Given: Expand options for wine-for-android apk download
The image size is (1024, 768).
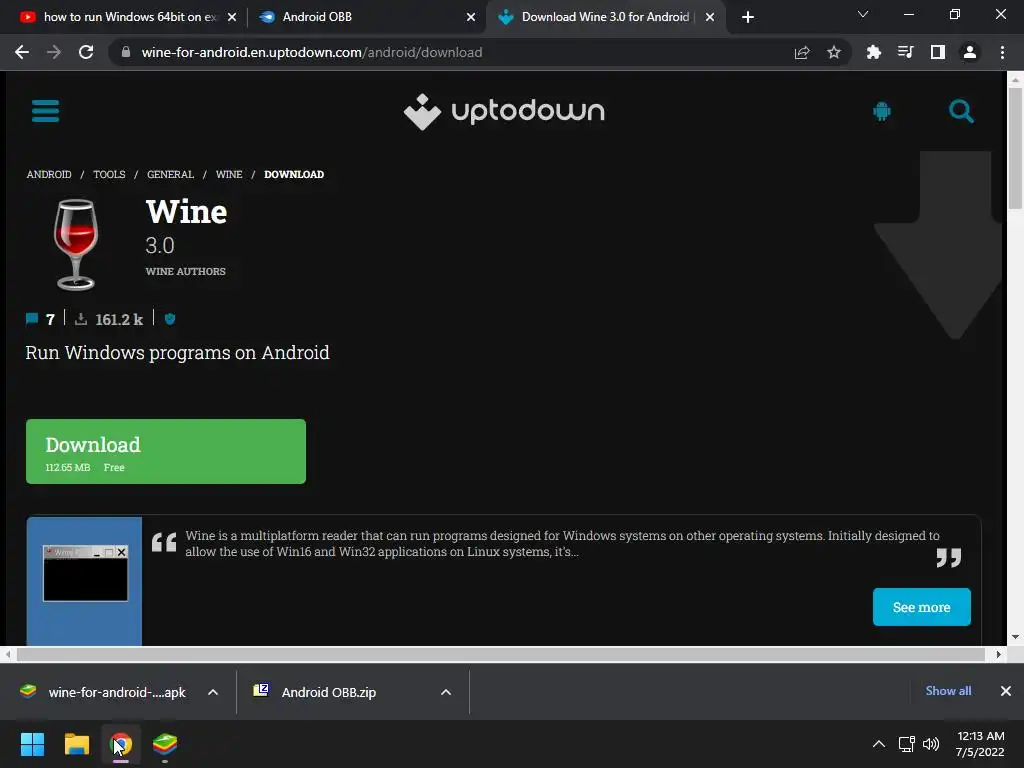Looking at the screenshot, I should pos(213,692).
